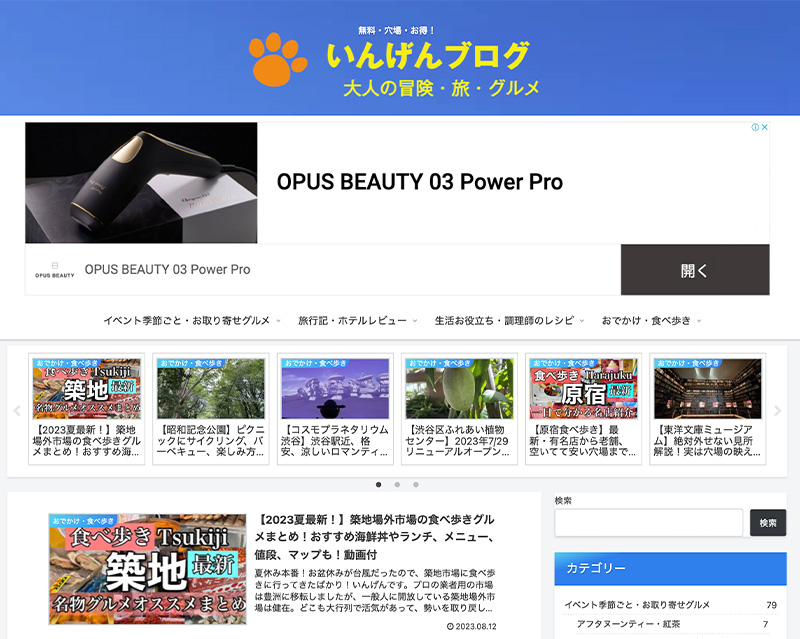This screenshot has height=639, width=800.
Task: Select the first carousel pagination dot
Action: click(x=379, y=484)
